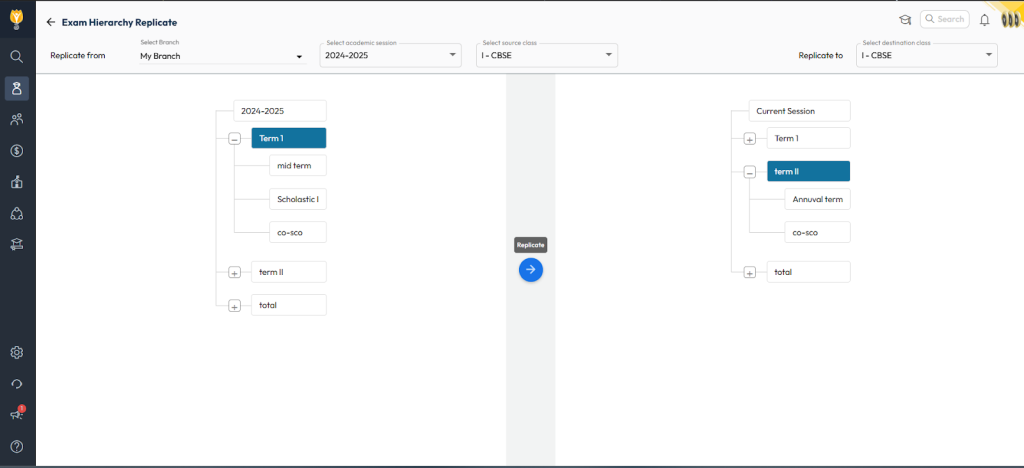
Task: Expand the source term II node
Action: point(234,273)
